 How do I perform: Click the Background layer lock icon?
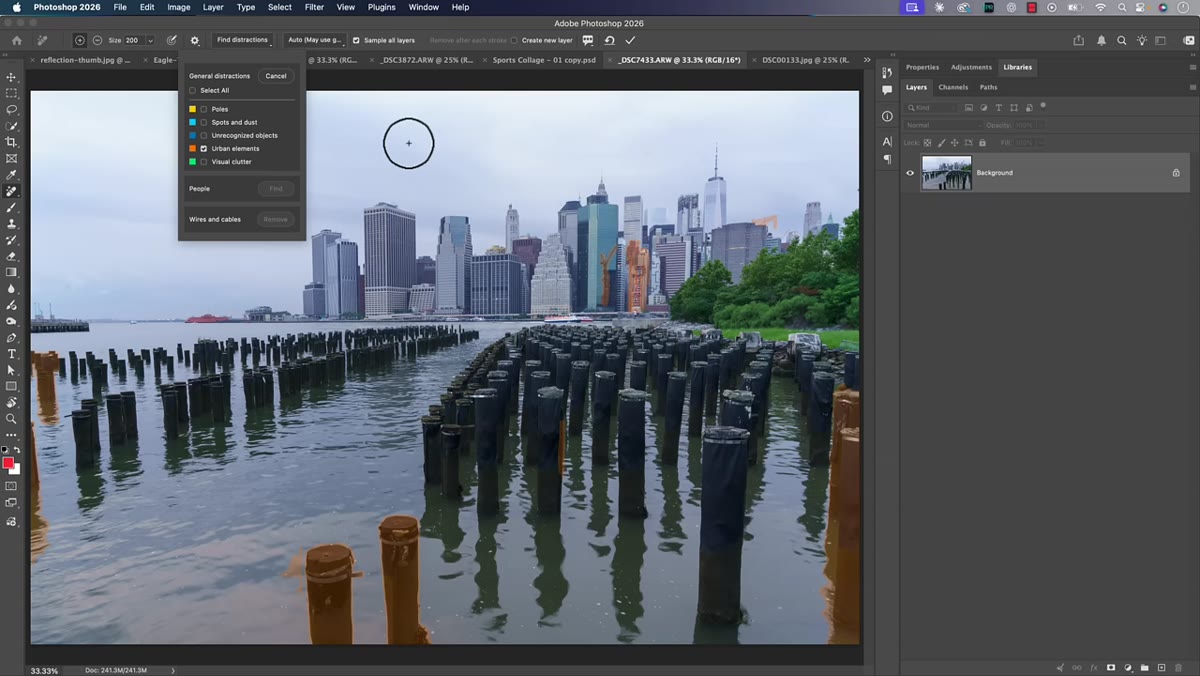[1176, 173]
